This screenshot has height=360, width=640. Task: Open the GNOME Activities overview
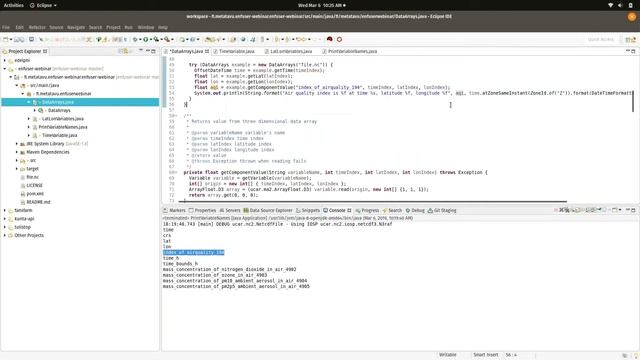[x=13, y=5]
